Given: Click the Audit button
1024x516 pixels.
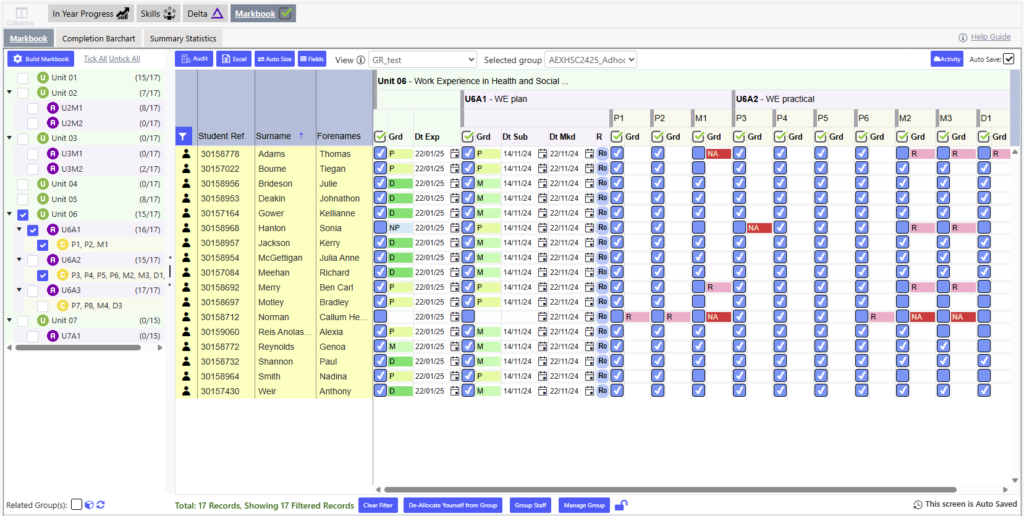Looking at the screenshot, I should [194, 59].
